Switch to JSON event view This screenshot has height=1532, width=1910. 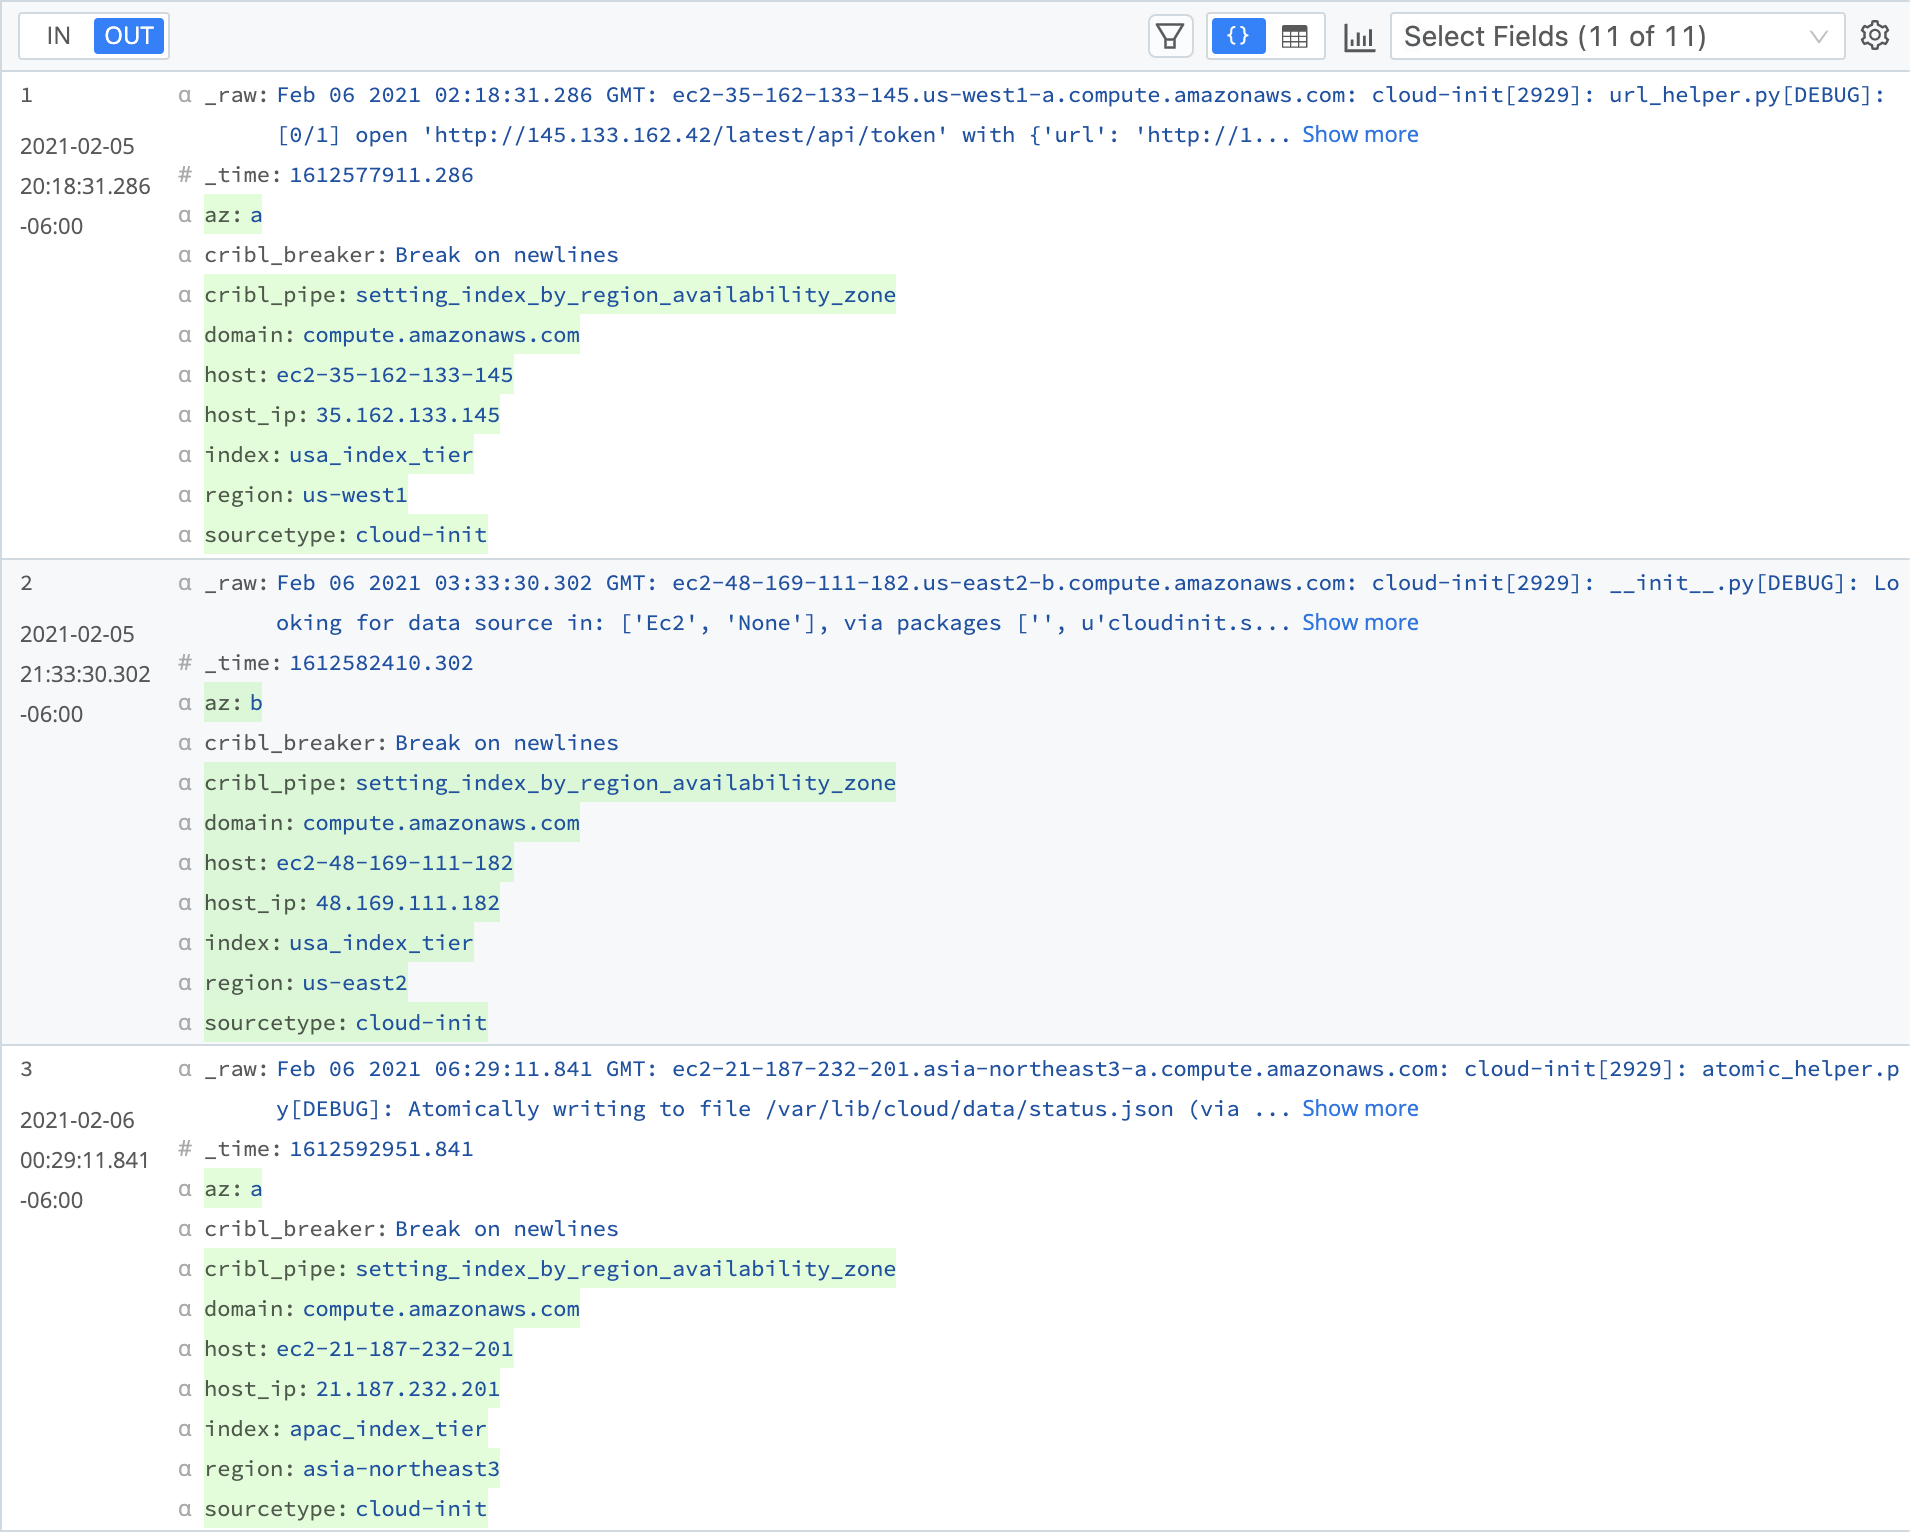1238,37
